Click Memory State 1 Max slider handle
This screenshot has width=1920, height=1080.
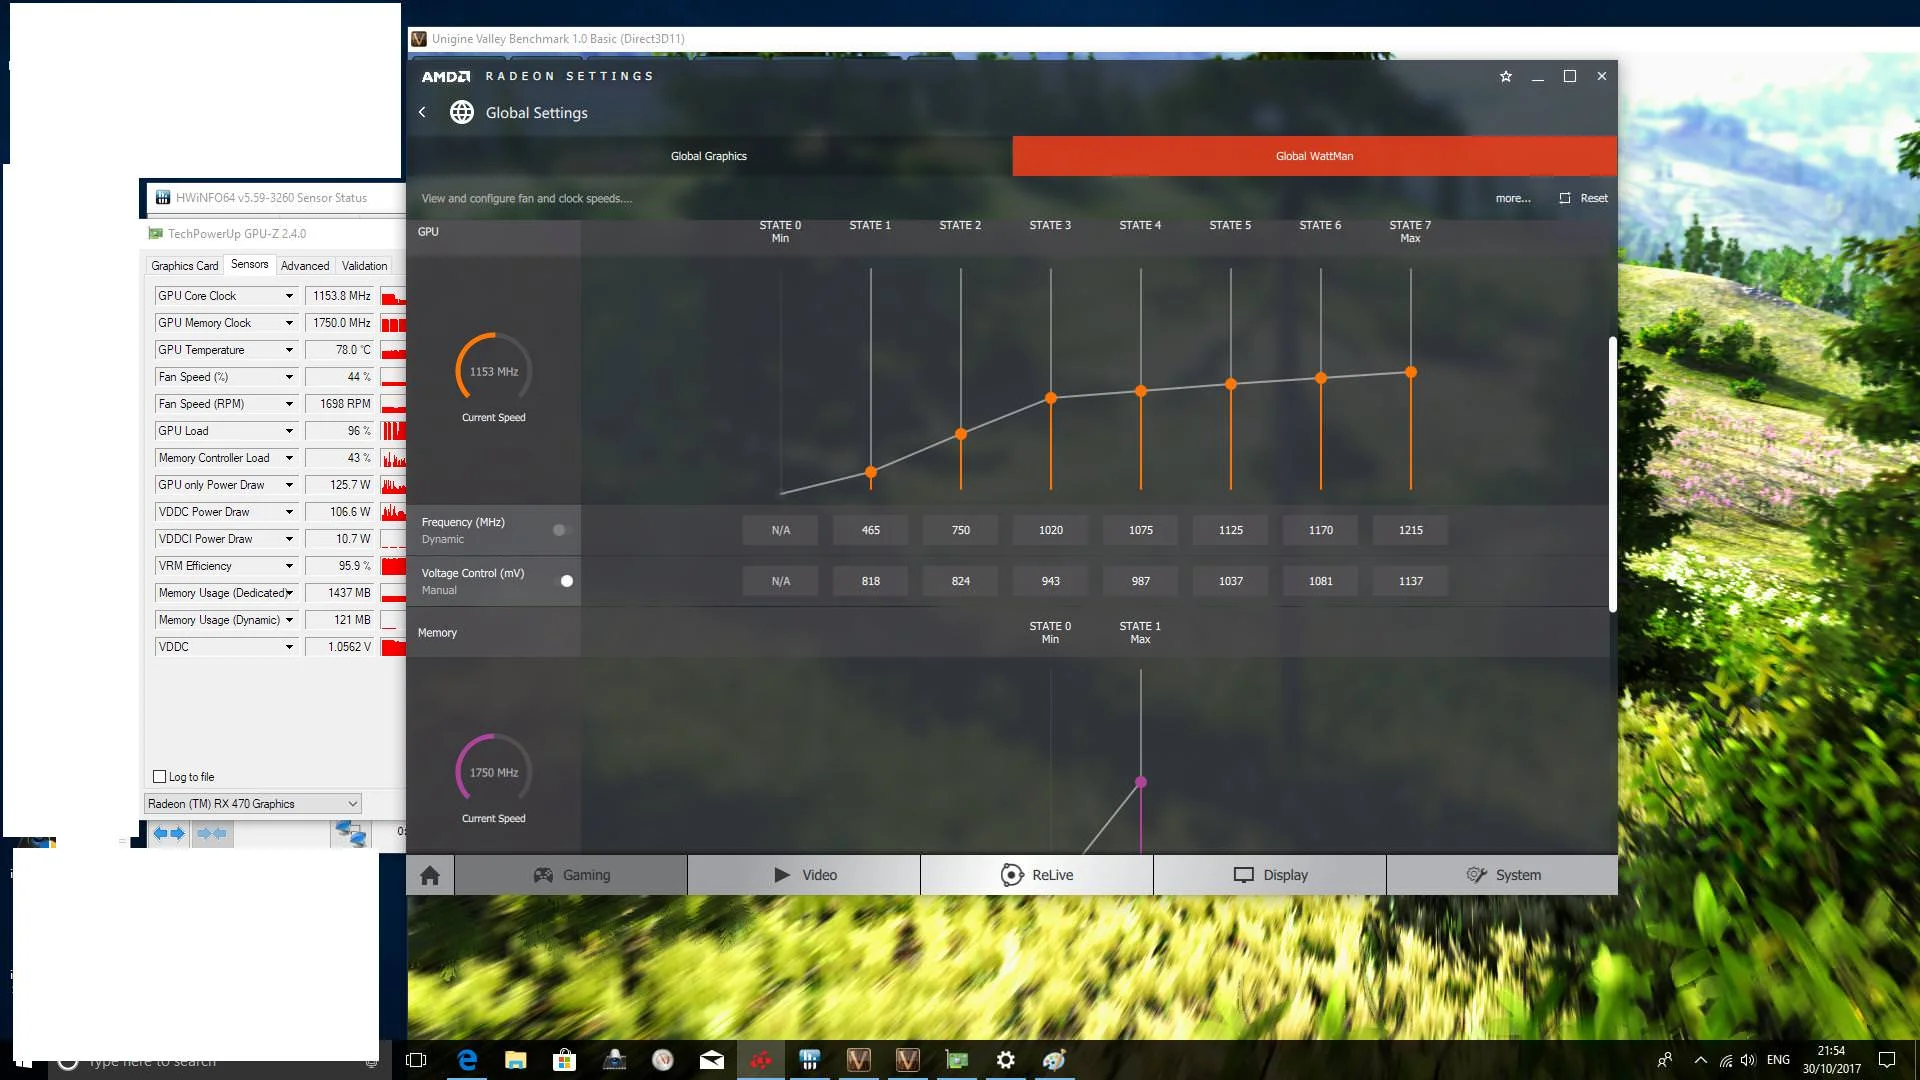pyautogui.click(x=1141, y=782)
